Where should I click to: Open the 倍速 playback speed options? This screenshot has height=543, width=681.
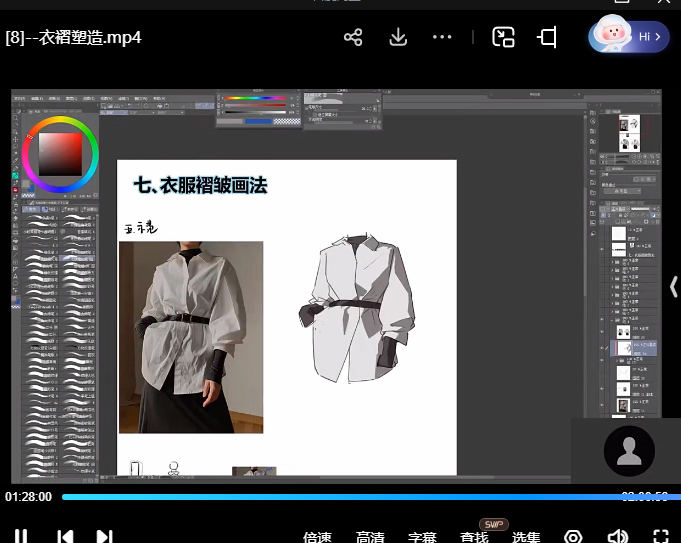tap(317, 537)
